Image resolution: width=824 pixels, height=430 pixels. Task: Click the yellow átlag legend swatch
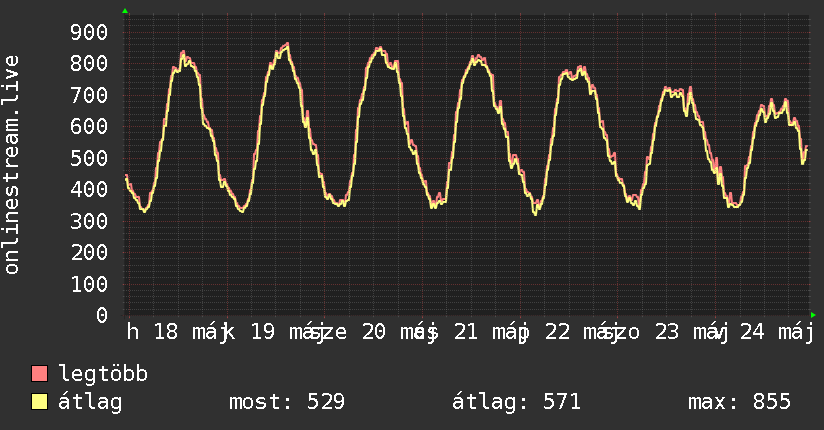coord(39,402)
